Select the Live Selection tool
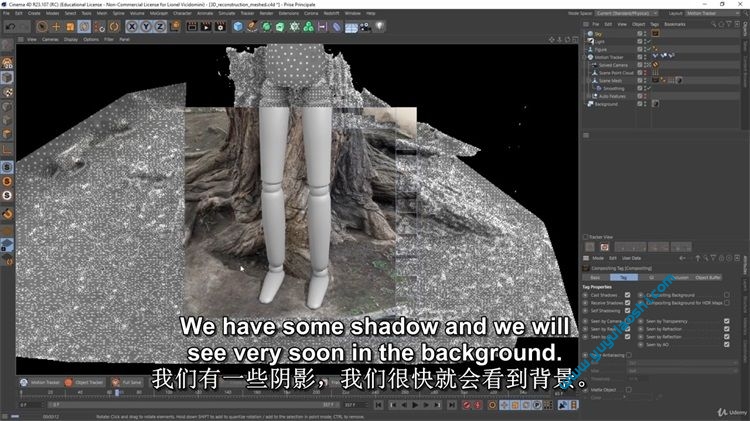The width and height of the screenshot is (750, 421). 42,27
